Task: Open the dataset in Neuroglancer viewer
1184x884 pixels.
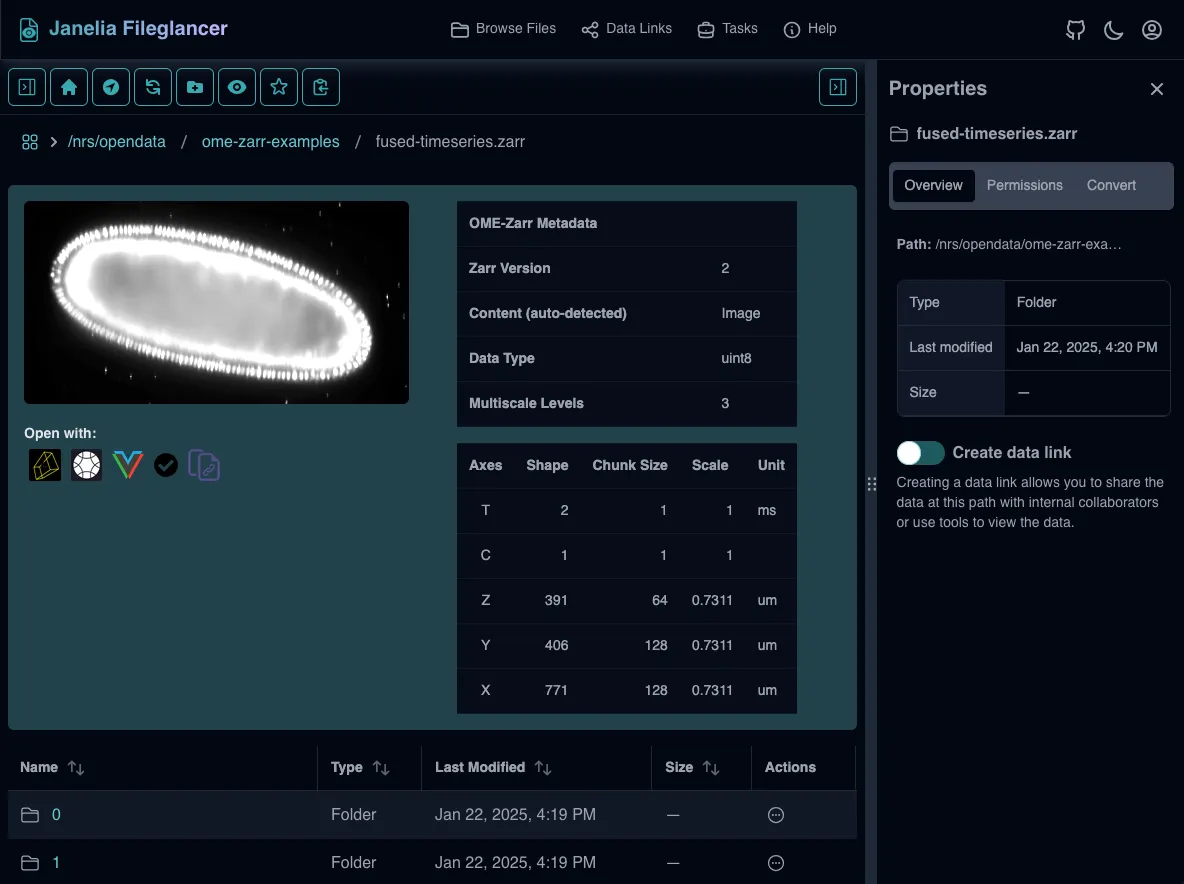Action: (45, 464)
